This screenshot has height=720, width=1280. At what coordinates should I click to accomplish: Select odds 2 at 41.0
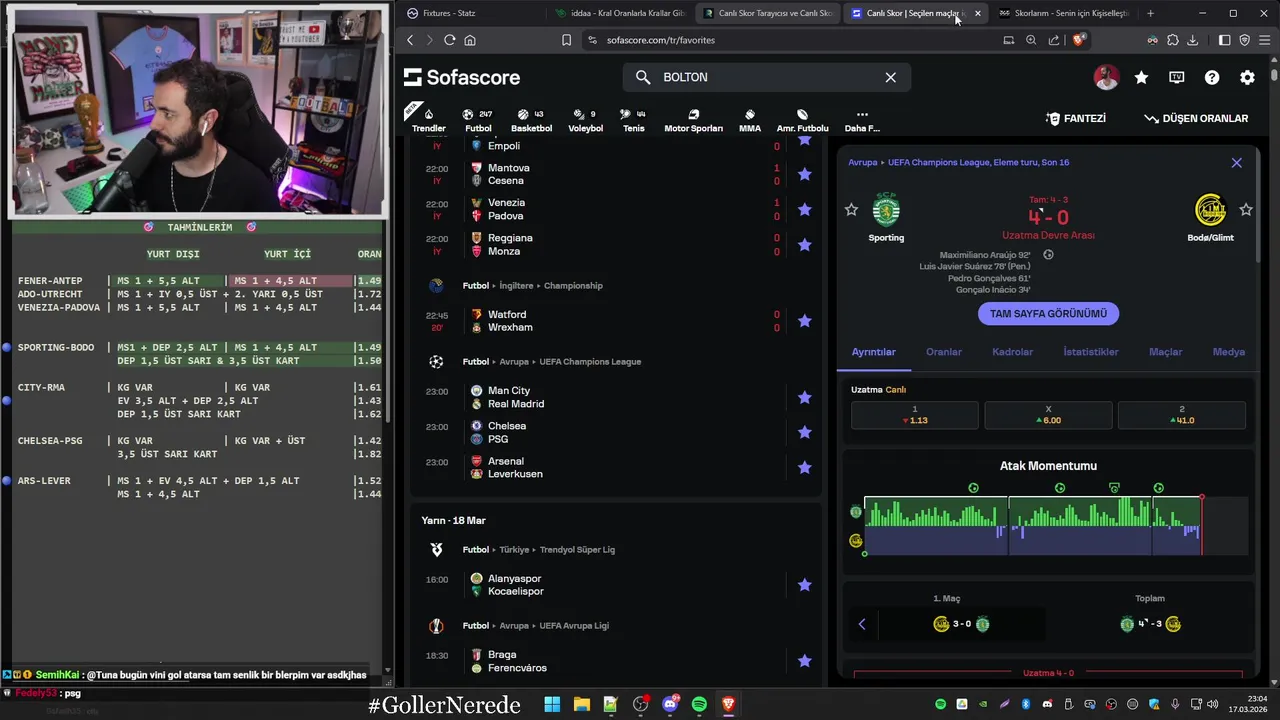1181,415
